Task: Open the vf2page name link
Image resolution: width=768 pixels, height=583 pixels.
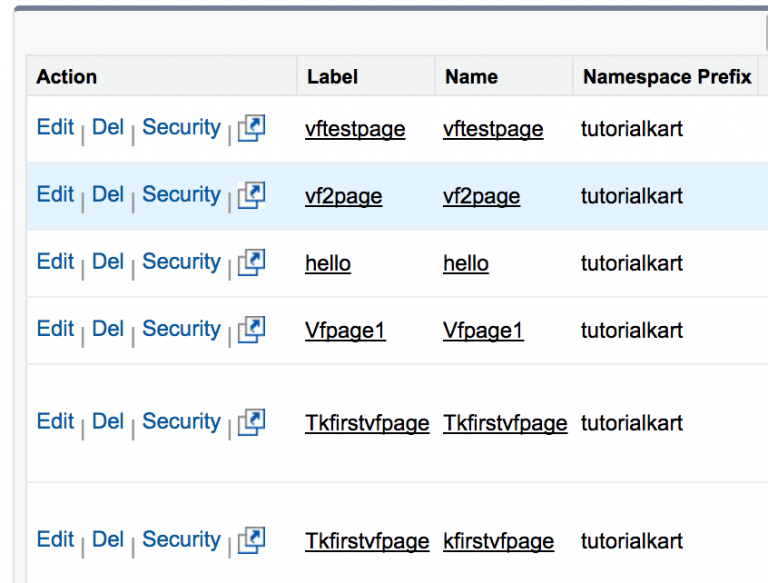Action: pyautogui.click(x=481, y=196)
